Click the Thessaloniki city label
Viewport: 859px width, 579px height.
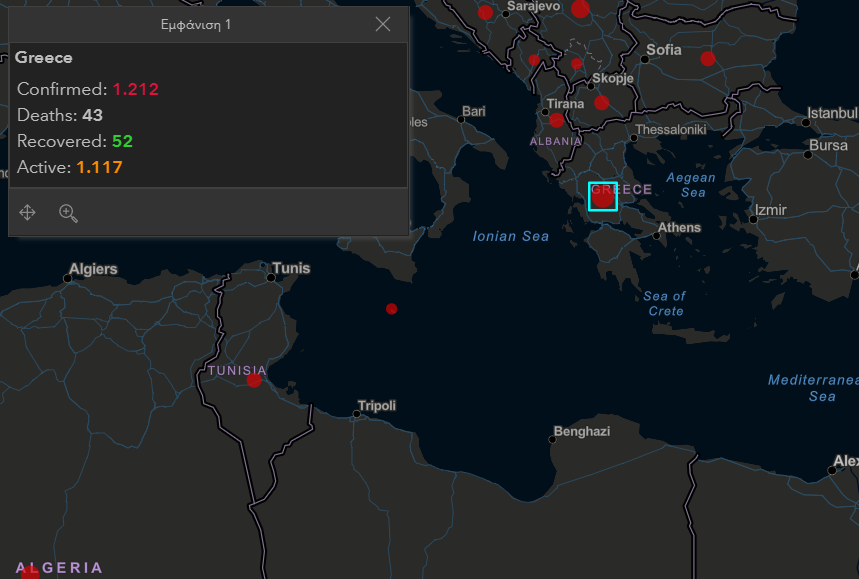(671, 130)
